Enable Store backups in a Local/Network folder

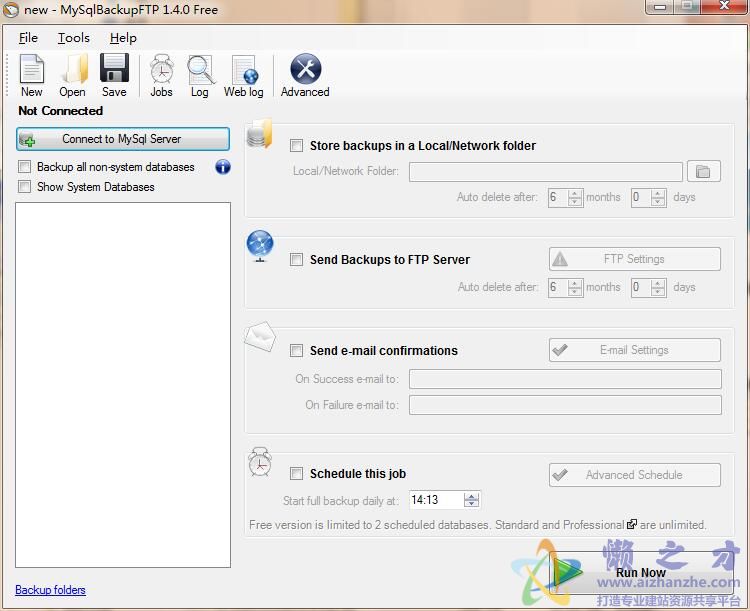297,145
